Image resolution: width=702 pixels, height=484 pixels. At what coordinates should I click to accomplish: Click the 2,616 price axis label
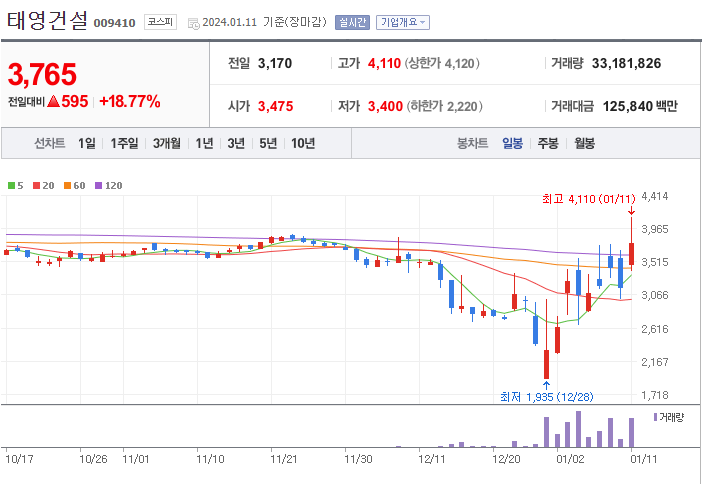(655, 329)
